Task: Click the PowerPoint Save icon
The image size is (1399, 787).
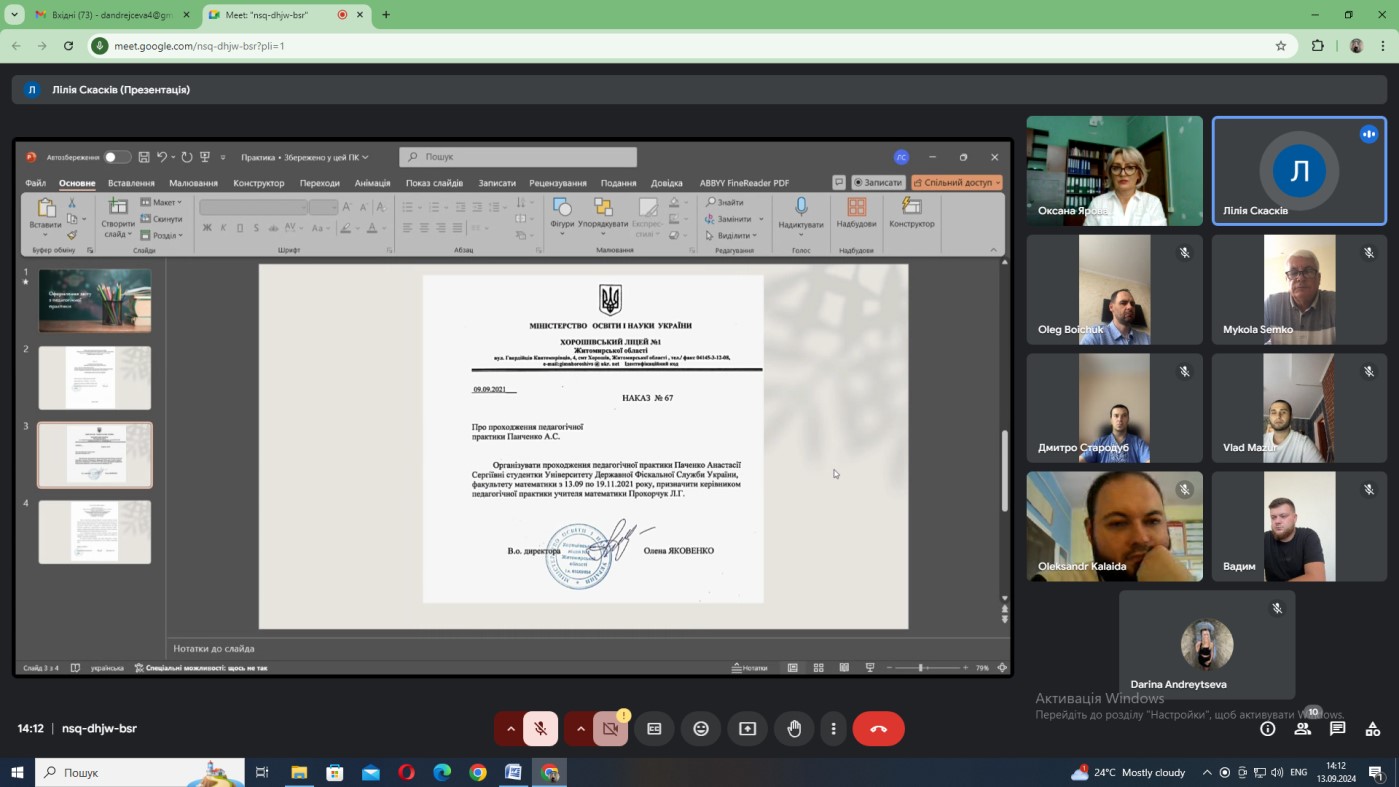Action: pyautogui.click(x=144, y=157)
